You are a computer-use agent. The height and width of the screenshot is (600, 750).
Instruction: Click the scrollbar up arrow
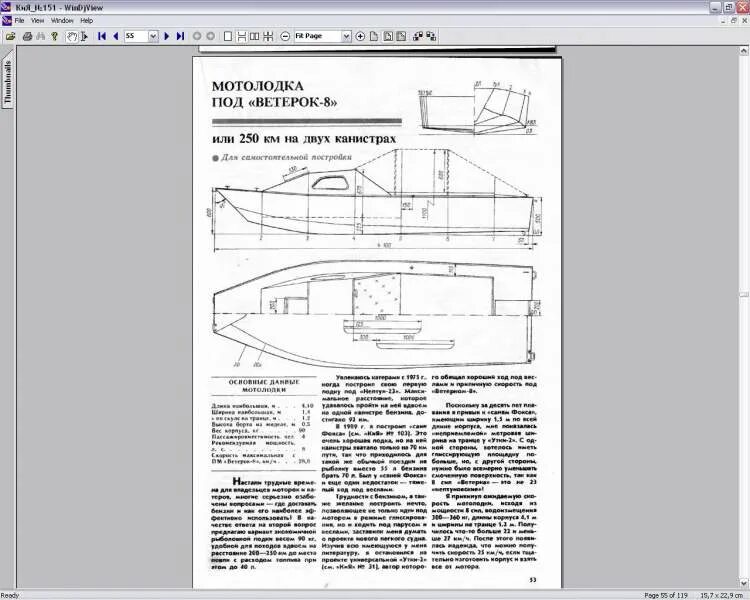[x=744, y=51]
